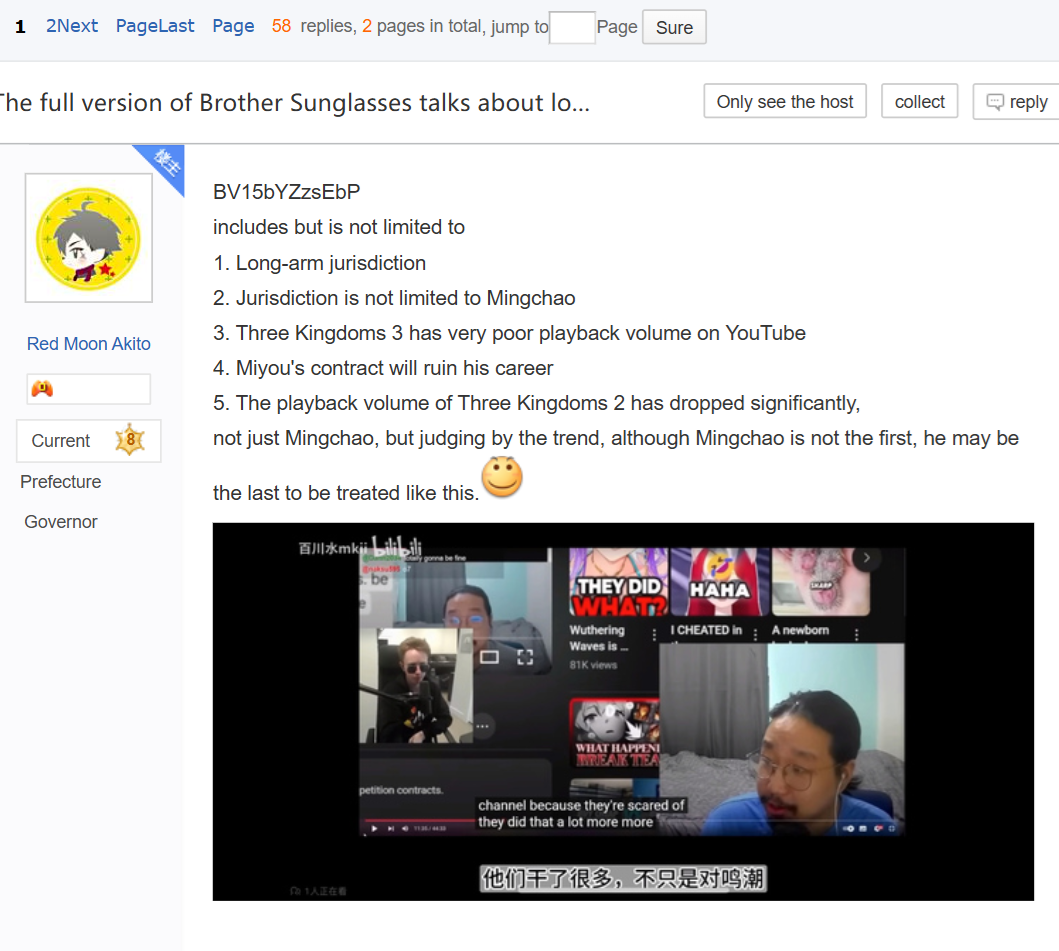Image resolution: width=1059 pixels, height=951 pixels.
Task: Click the game controller badge icon
Action: pos(42,389)
